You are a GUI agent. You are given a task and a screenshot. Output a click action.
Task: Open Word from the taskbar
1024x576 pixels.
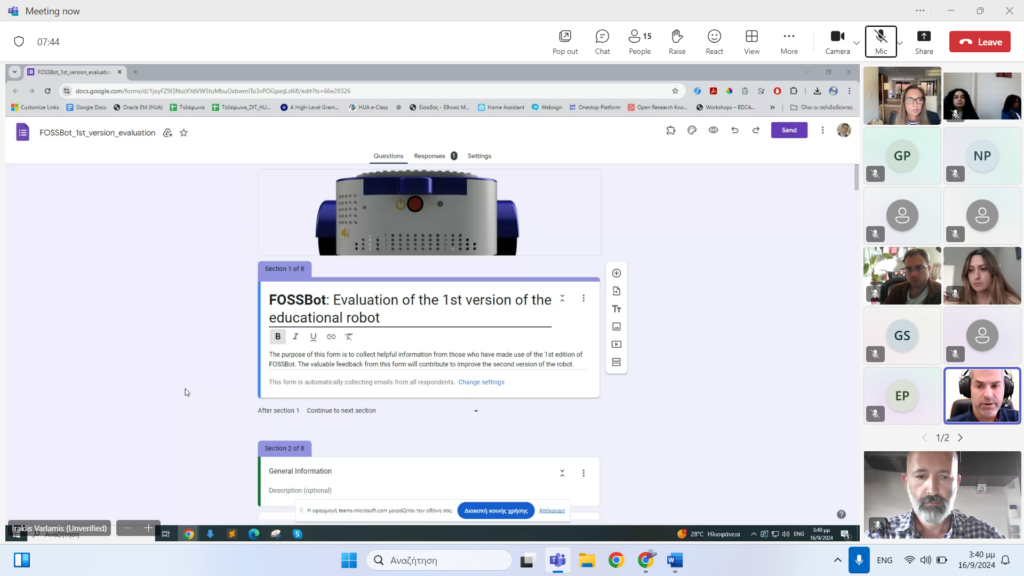tap(675, 560)
